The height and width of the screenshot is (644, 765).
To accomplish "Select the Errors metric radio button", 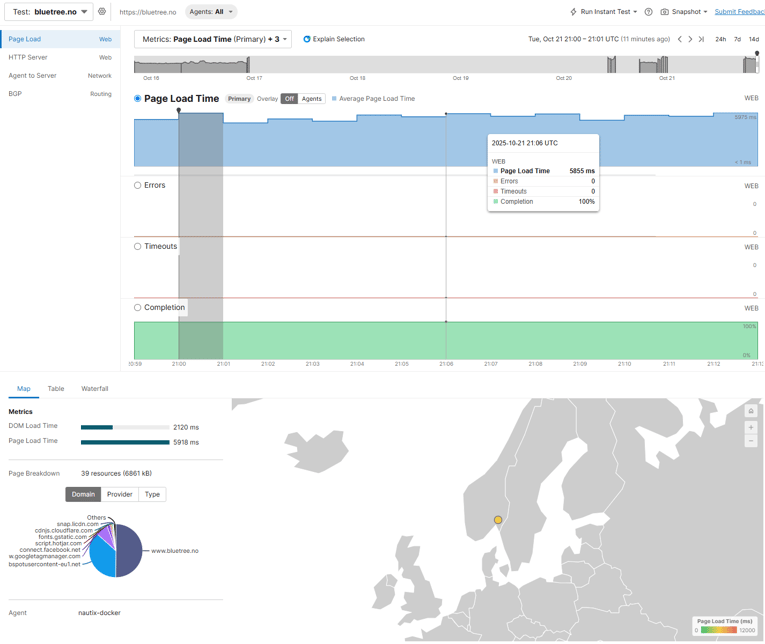I will pos(138,185).
